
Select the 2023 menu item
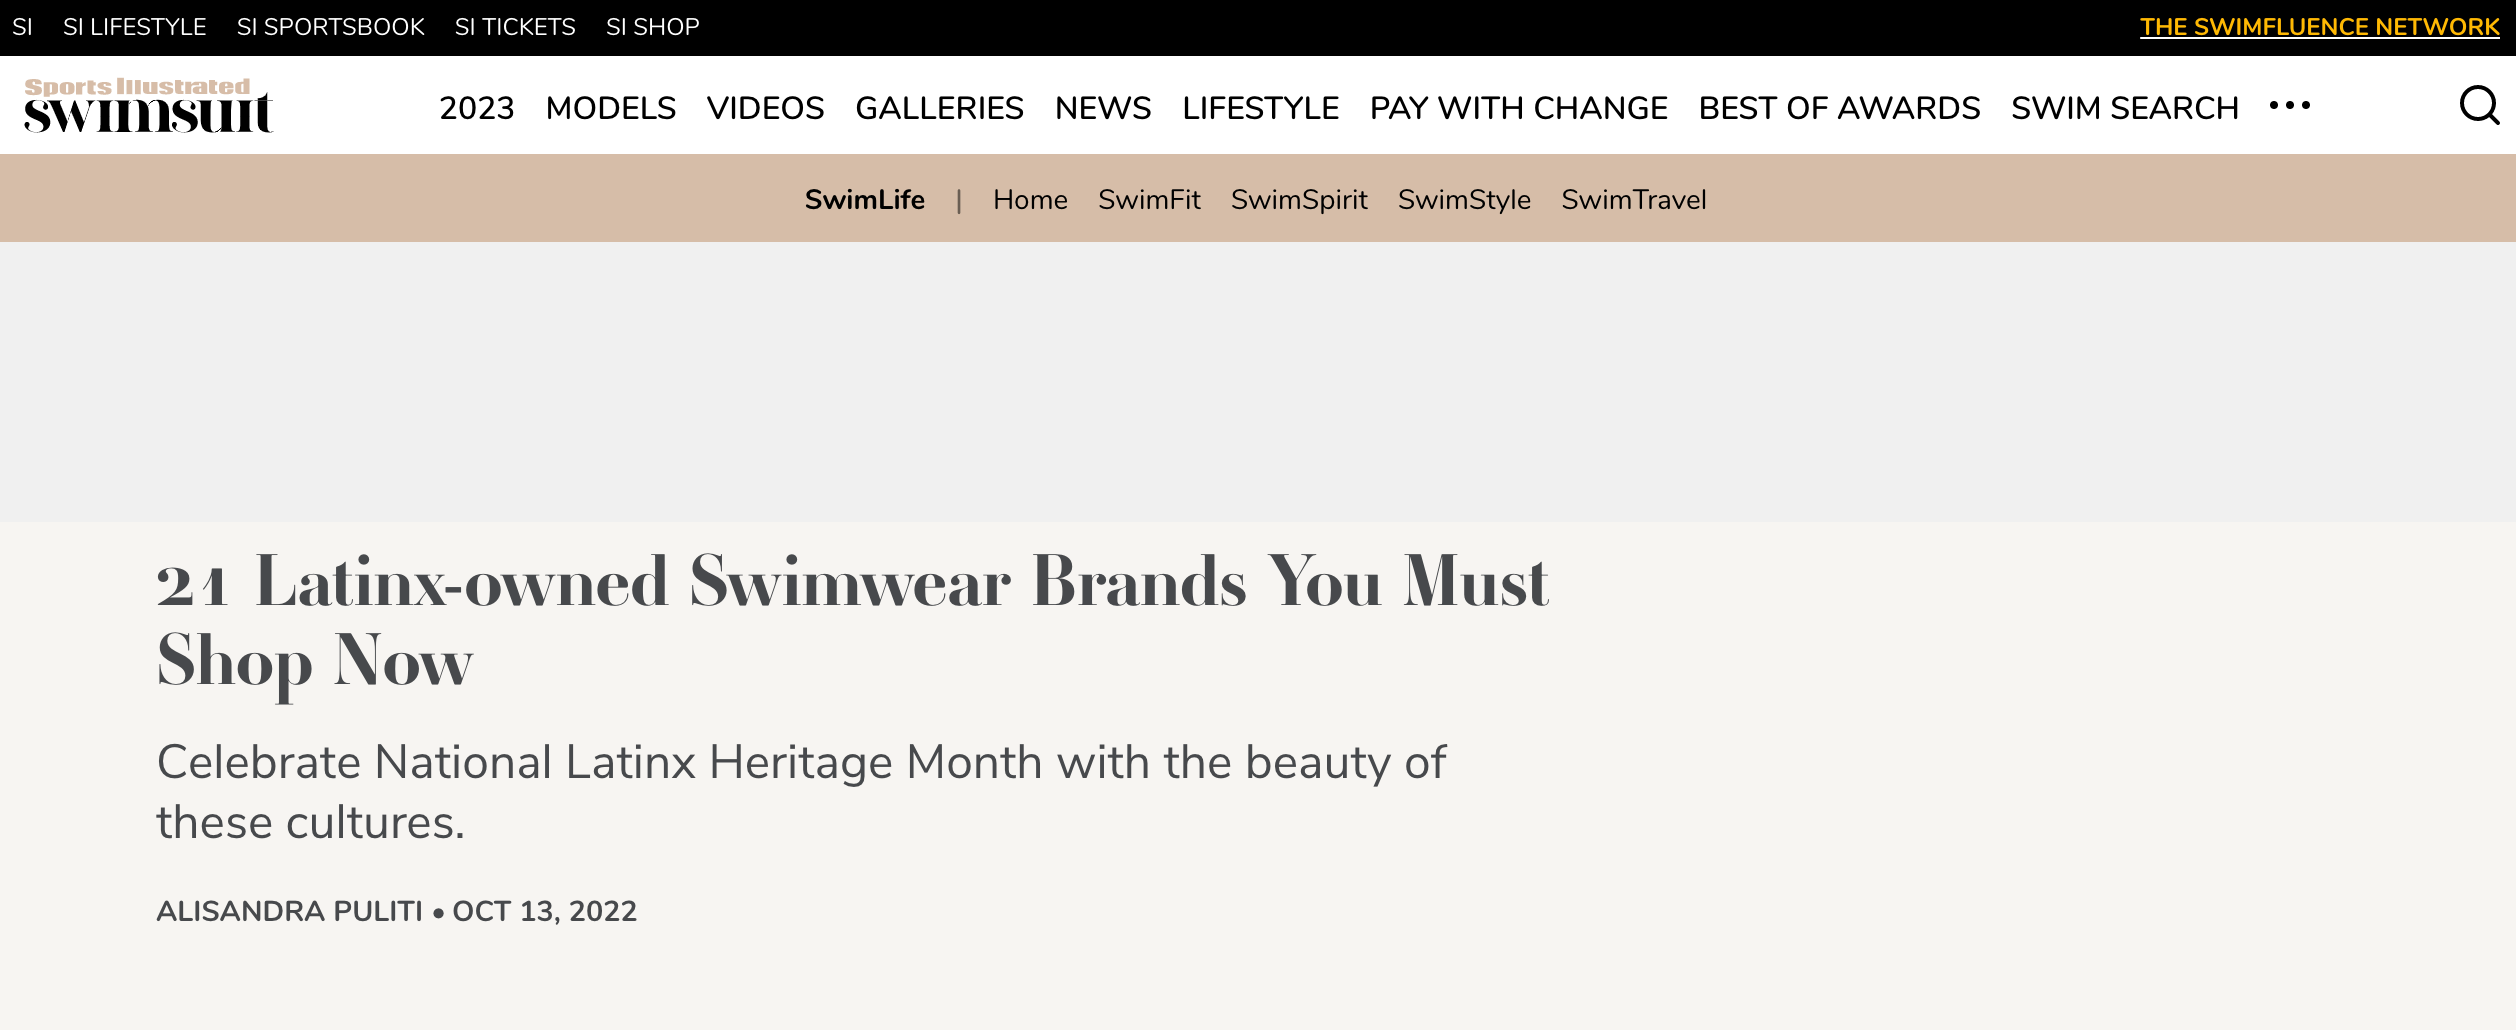pos(477,108)
